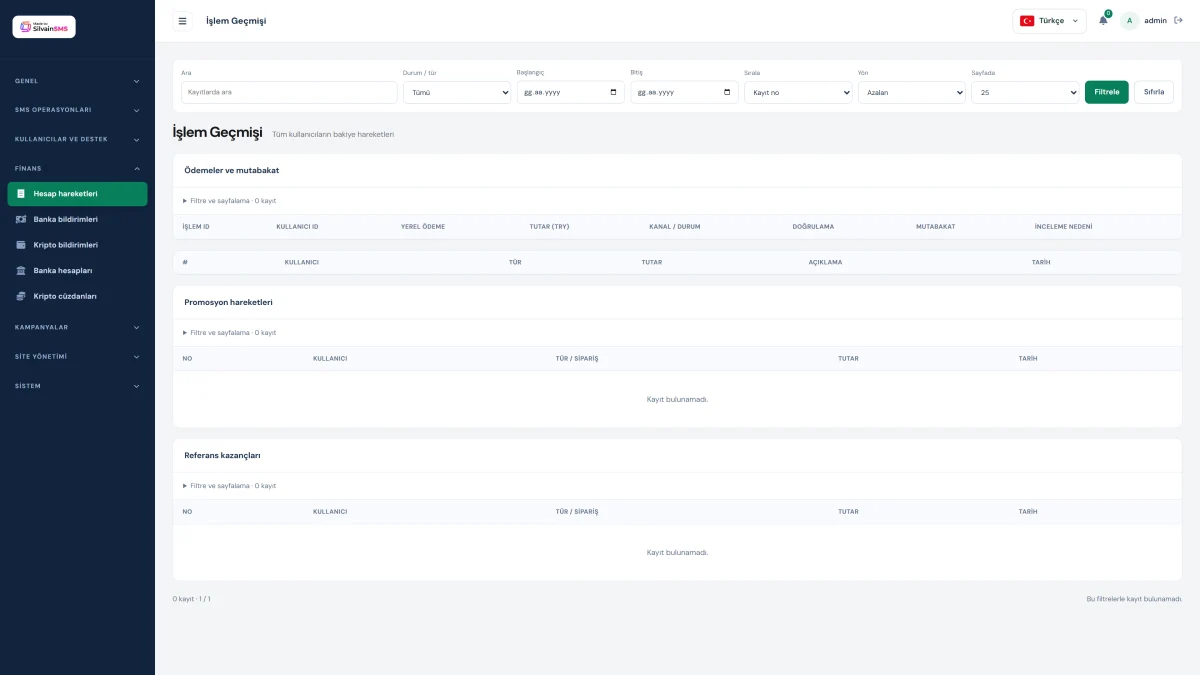This screenshot has width=1200, height=675.
Task: Open the Yön direction dropdown
Action: point(912,92)
